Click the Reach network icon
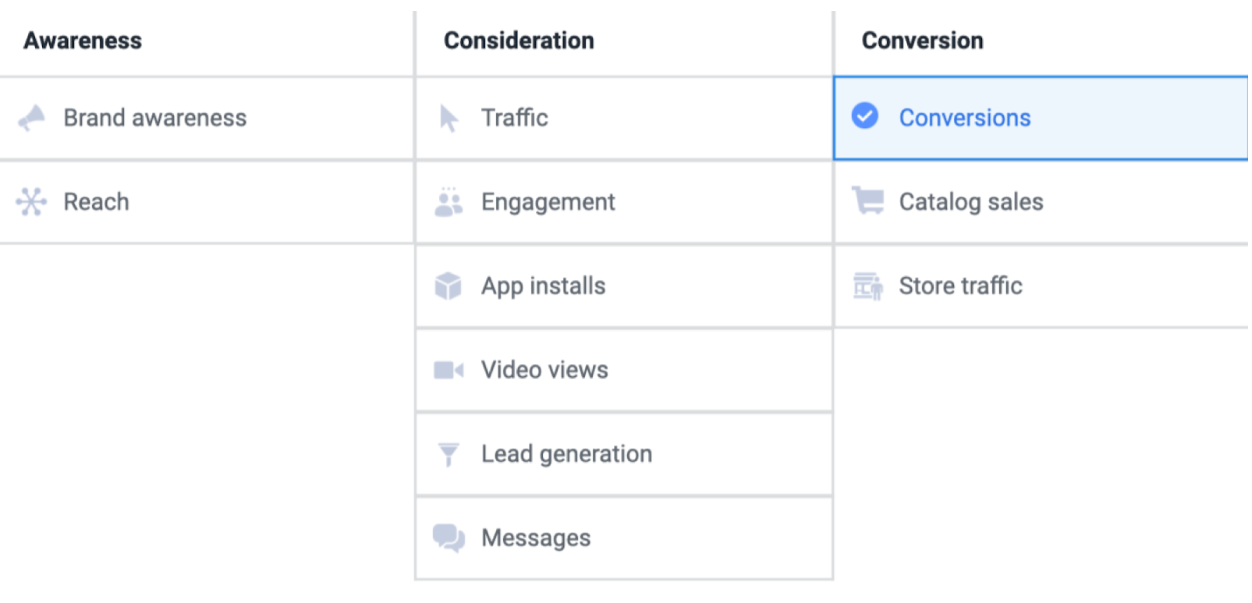 [x=32, y=202]
